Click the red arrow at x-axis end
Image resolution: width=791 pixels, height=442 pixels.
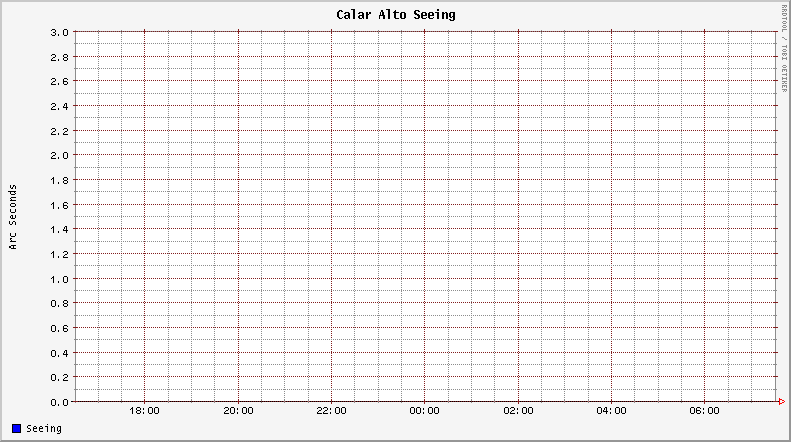(781, 402)
